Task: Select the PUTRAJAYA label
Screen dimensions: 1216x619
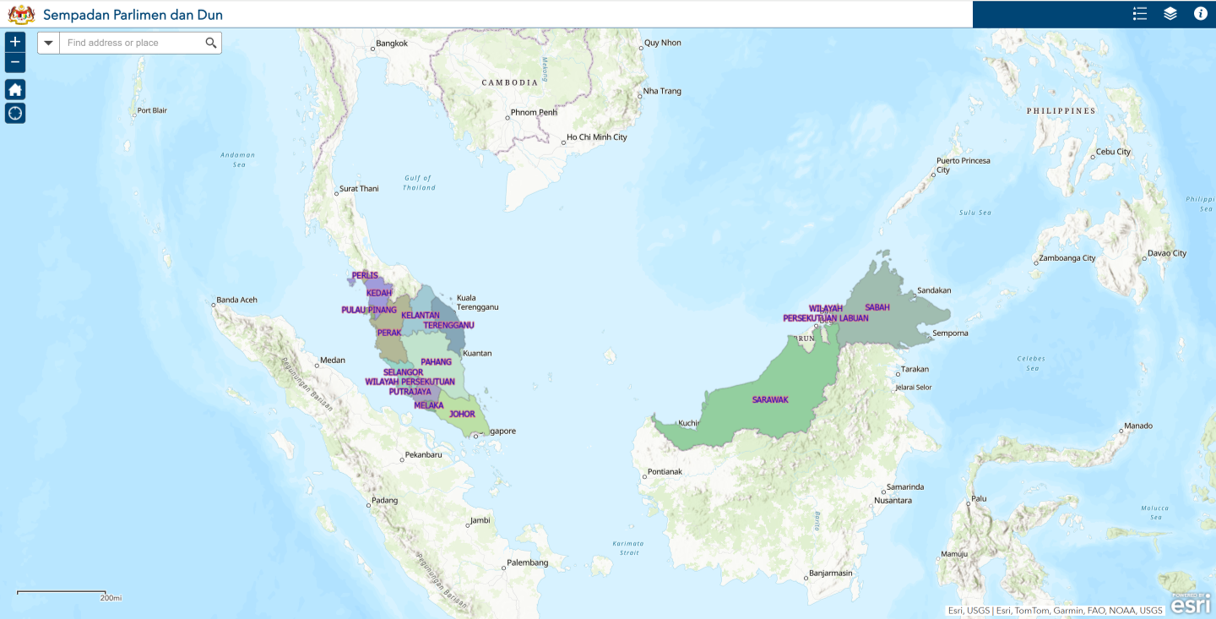Action: (x=410, y=392)
